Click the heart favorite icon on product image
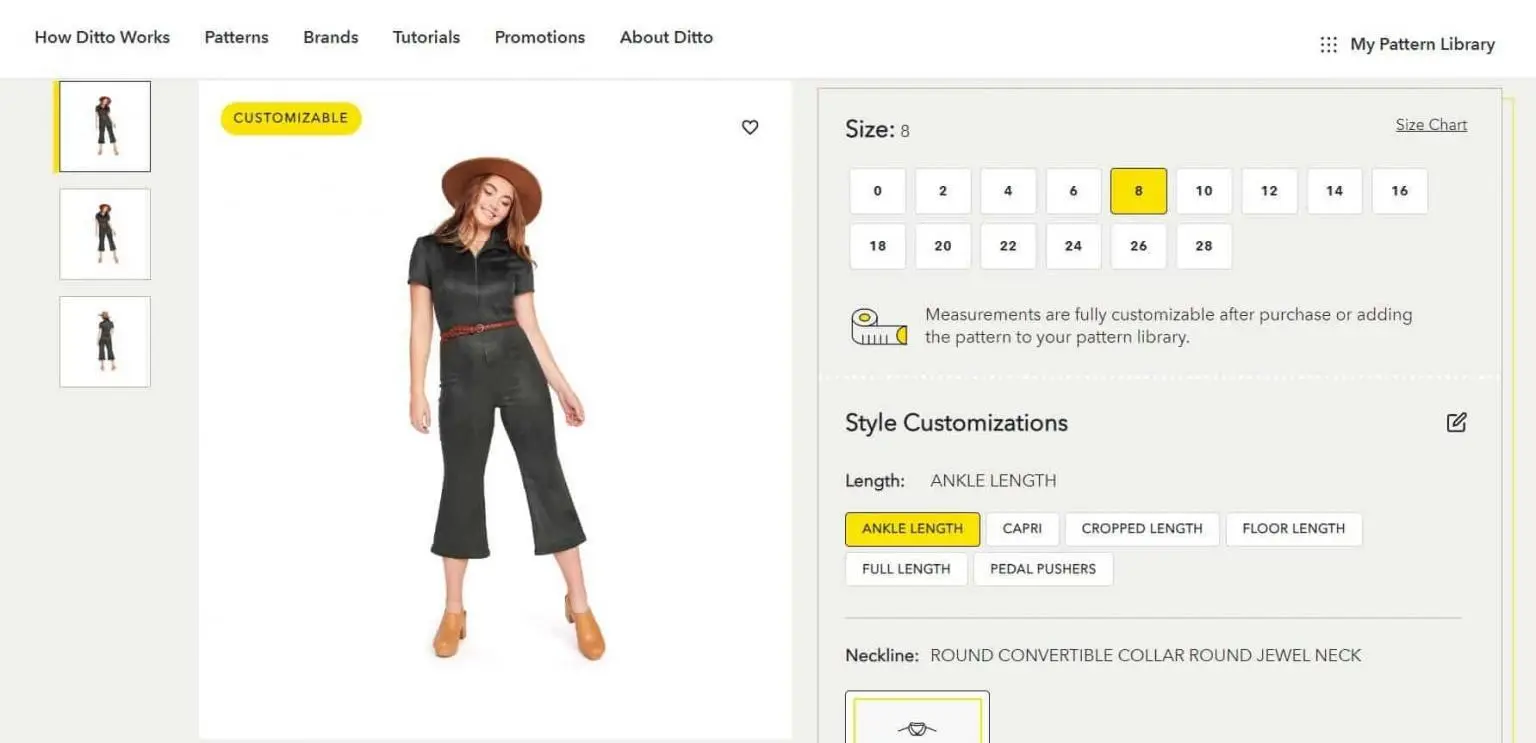The width and height of the screenshot is (1536, 743). point(750,127)
